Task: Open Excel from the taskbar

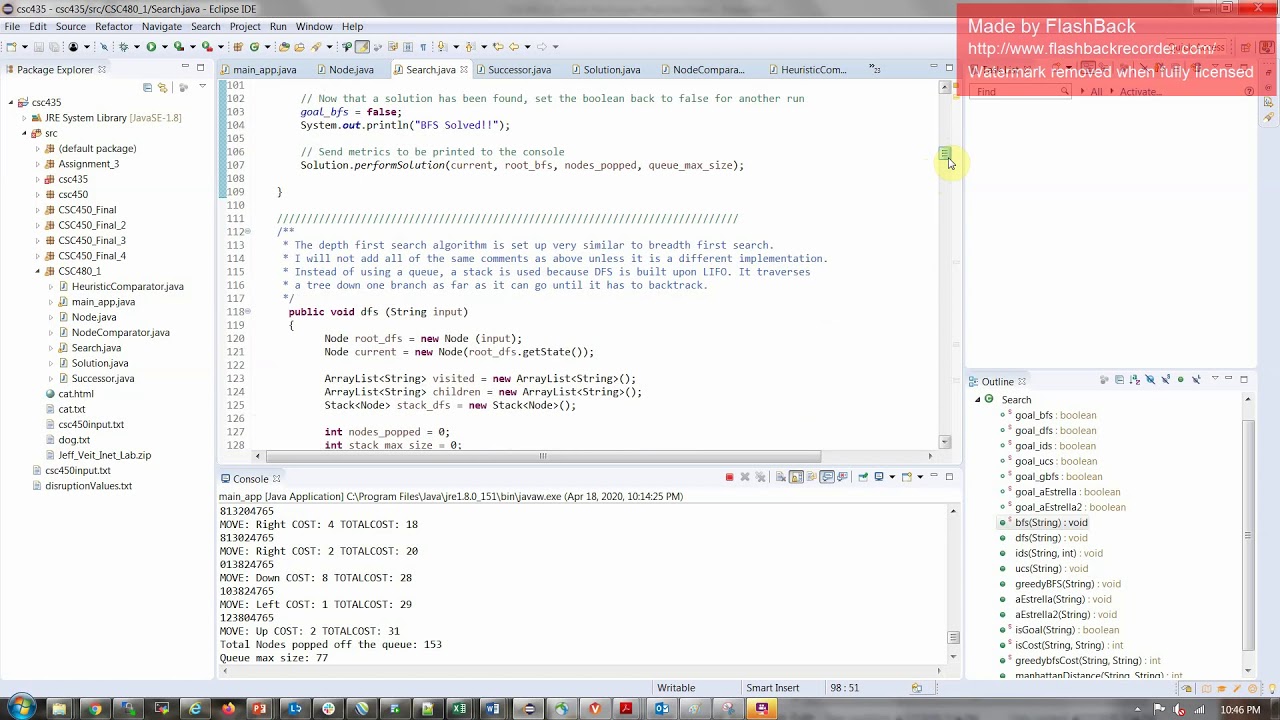Action: point(459,709)
